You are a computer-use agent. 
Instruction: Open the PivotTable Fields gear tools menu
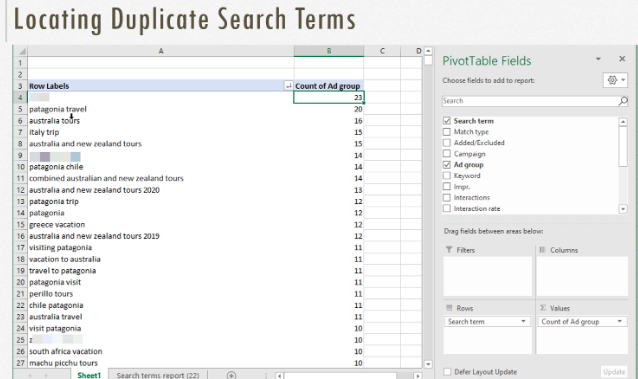point(615,80)
